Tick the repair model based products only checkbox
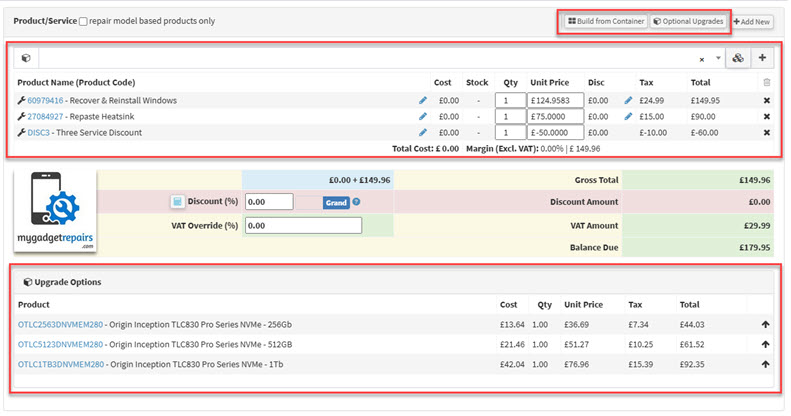791x416 pixels. click(83, 21)
